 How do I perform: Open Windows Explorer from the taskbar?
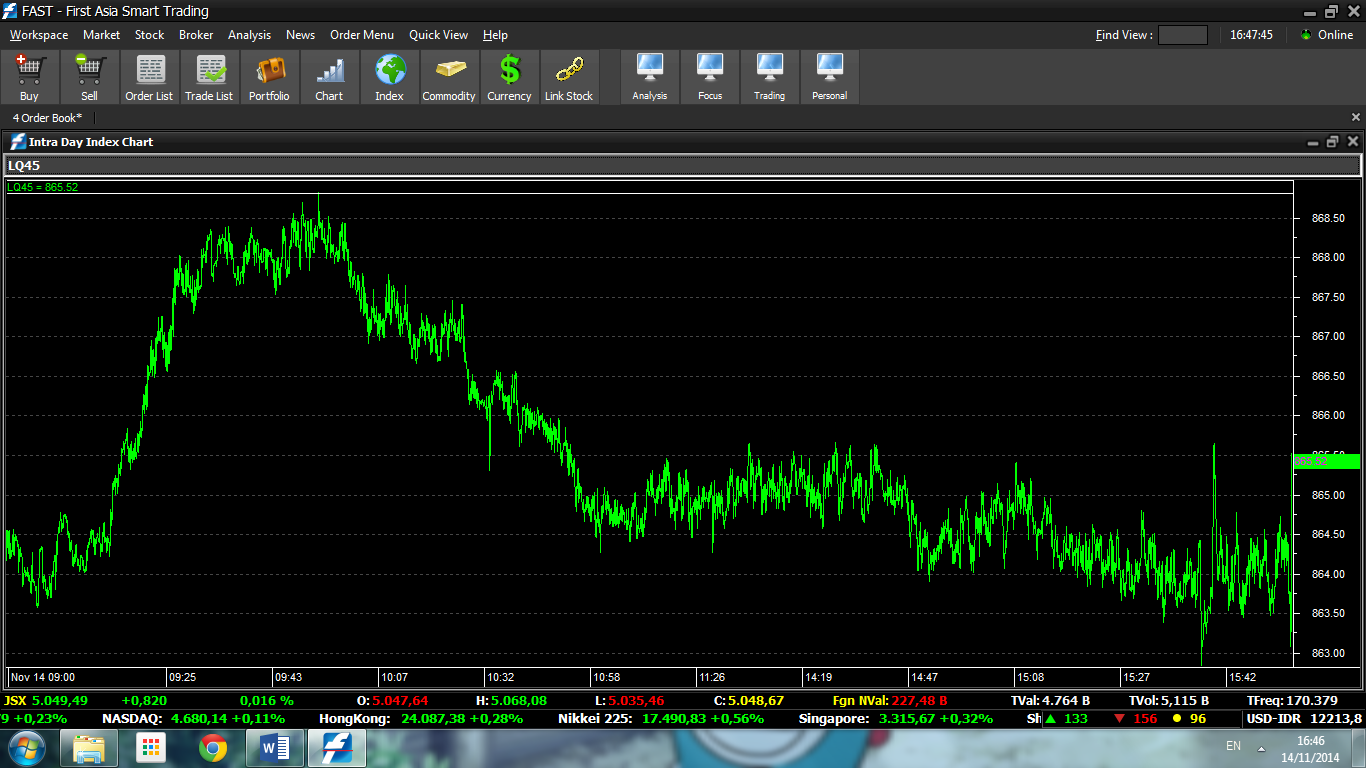(x=89, y=748)
